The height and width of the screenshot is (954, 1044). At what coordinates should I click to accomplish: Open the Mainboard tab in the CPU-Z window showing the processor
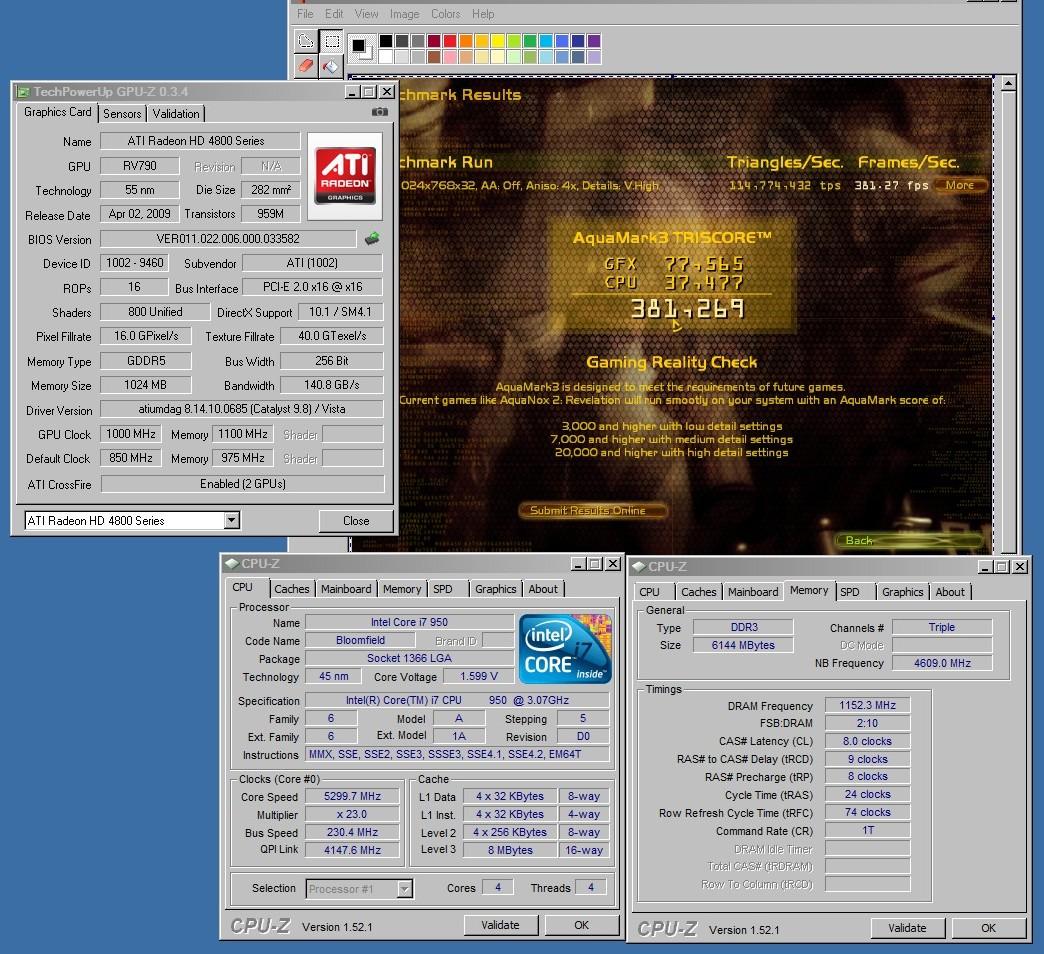tap(346, 589)
